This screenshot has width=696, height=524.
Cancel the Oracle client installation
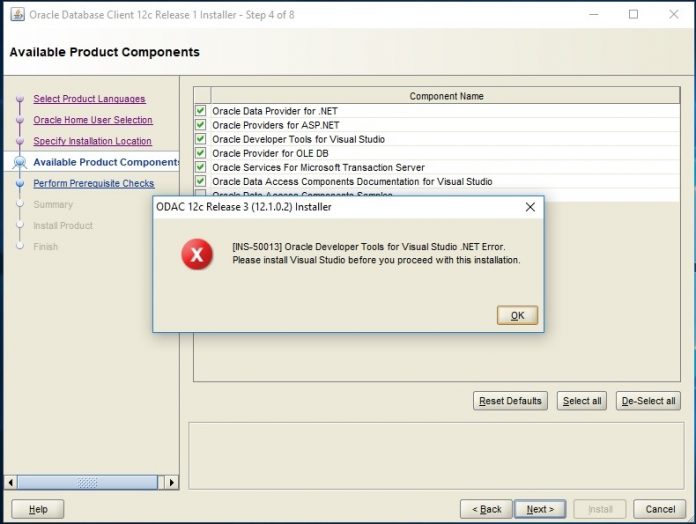pyautogui.click(x=660, y=509)
